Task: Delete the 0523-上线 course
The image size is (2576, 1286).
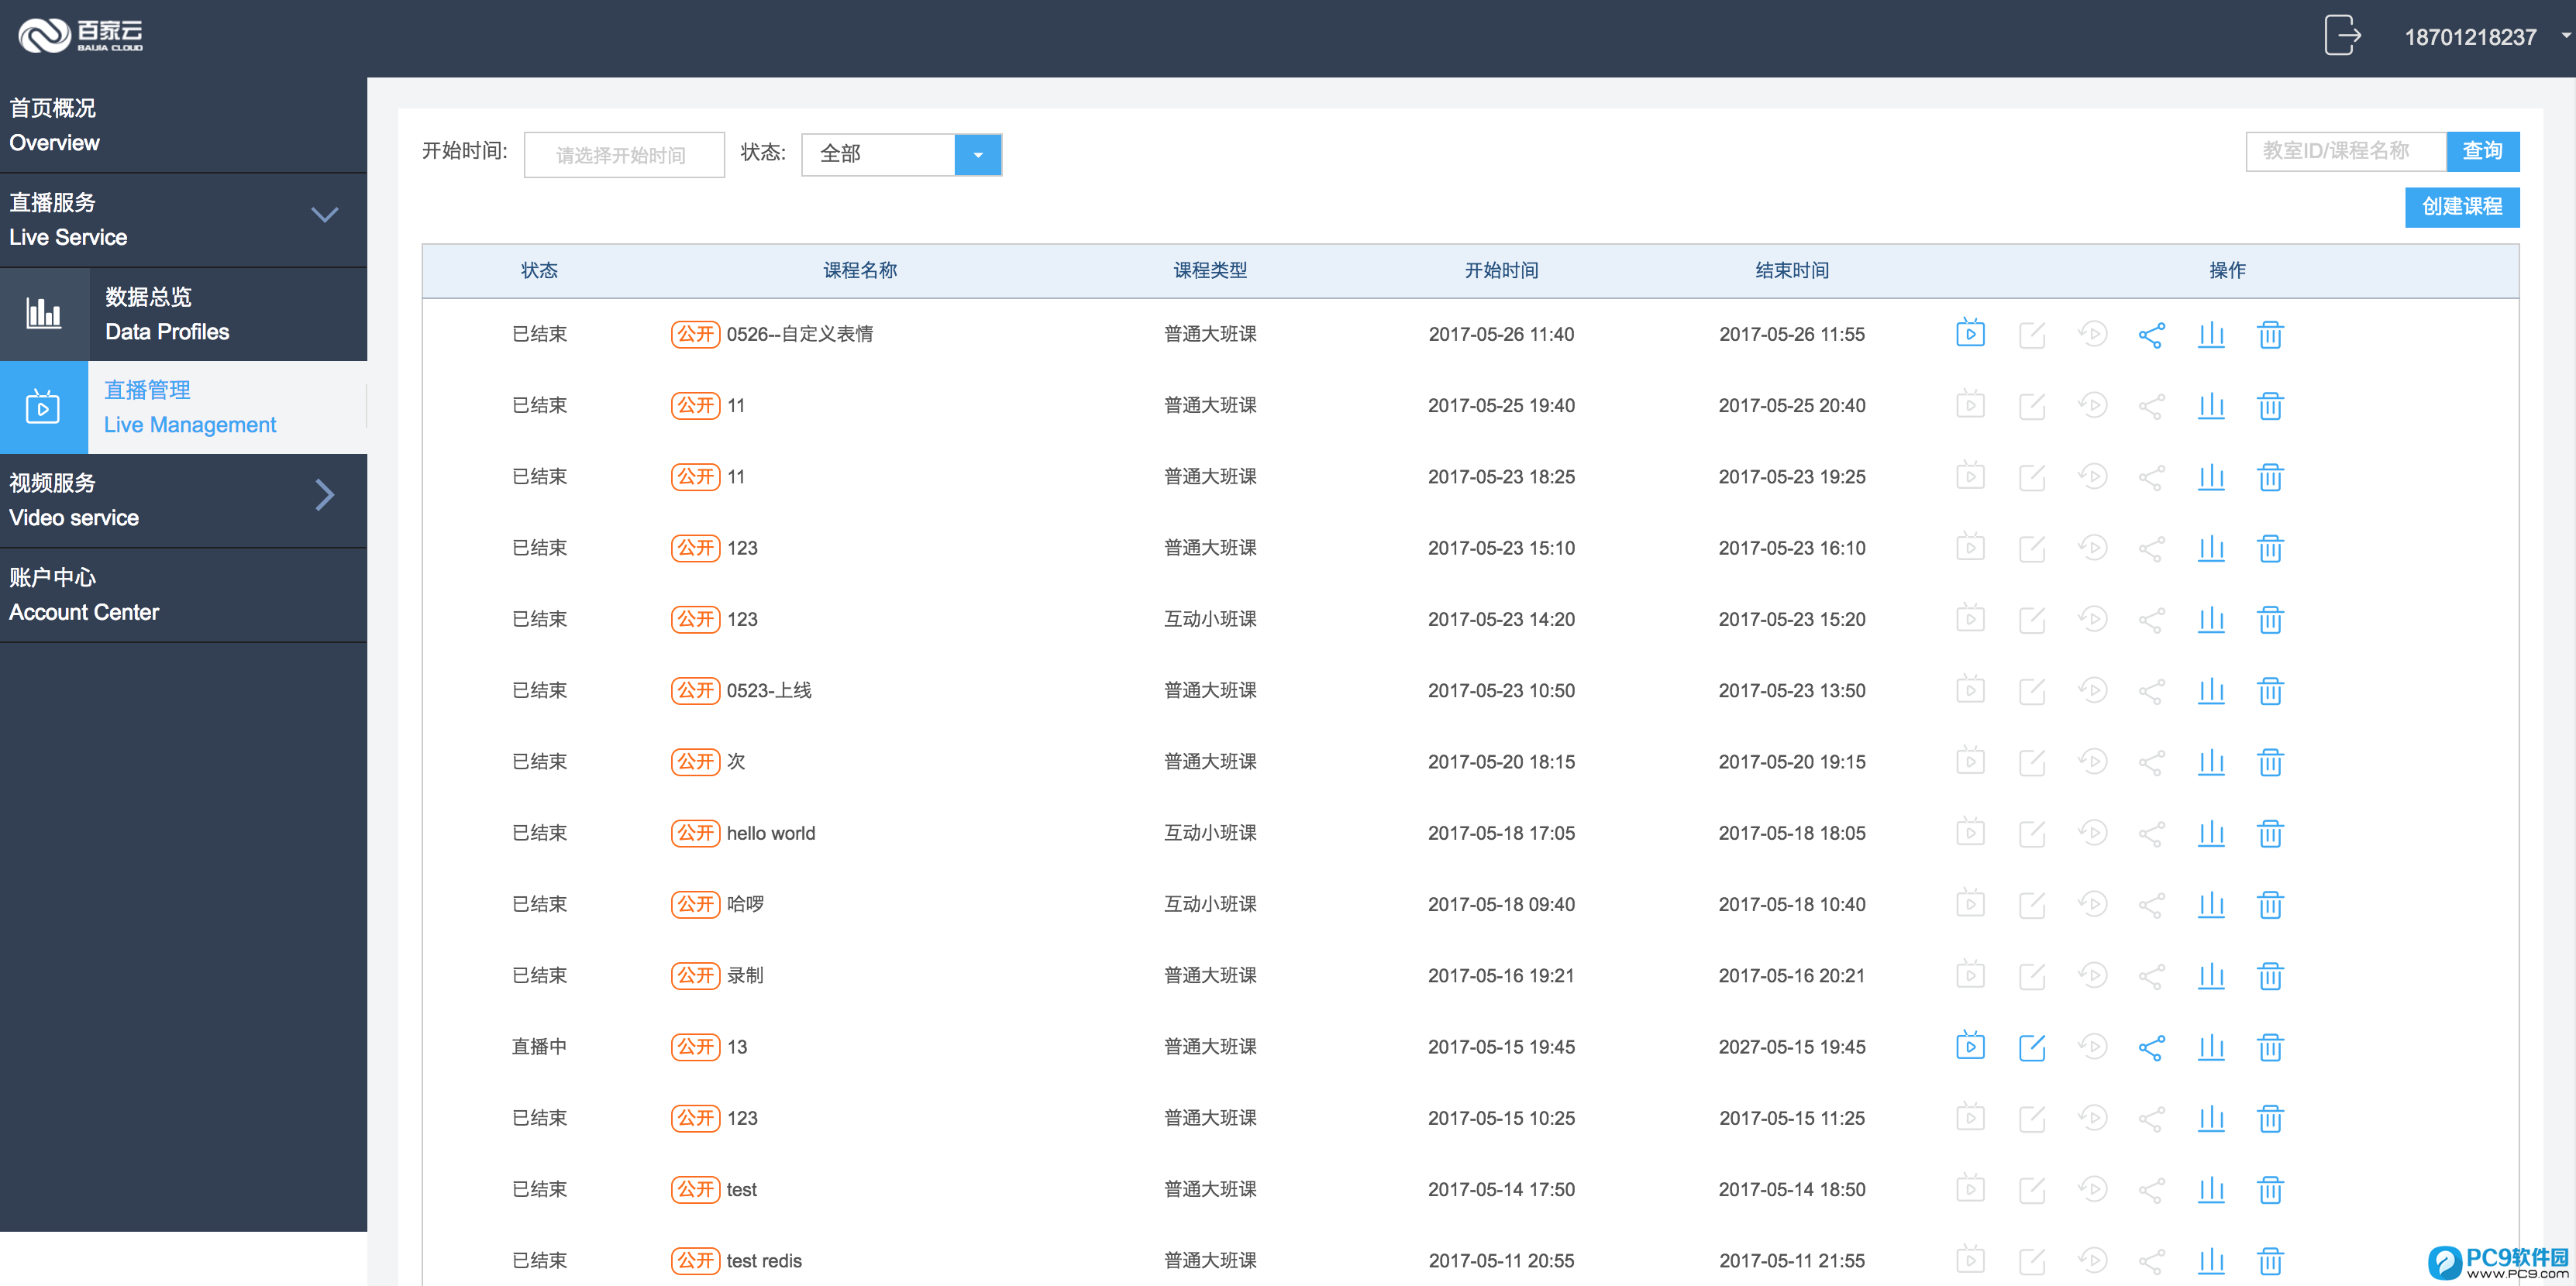Action: click(x=2270, y=691)
